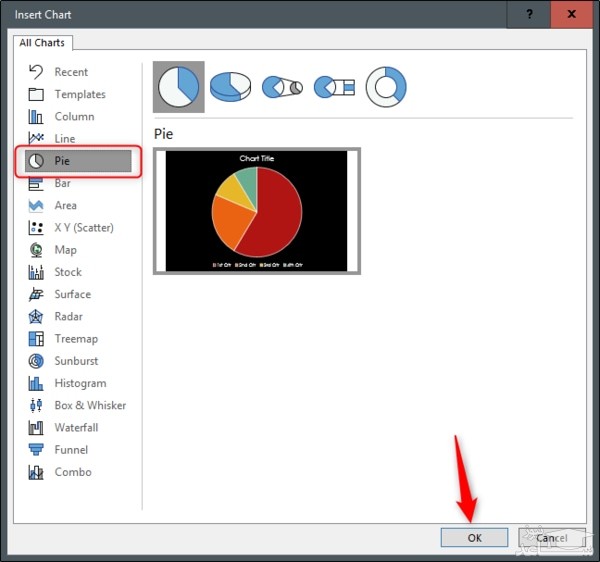This screenshot has height=562, width=600.
Task: Open the Templates category
Action: (80, 94)
